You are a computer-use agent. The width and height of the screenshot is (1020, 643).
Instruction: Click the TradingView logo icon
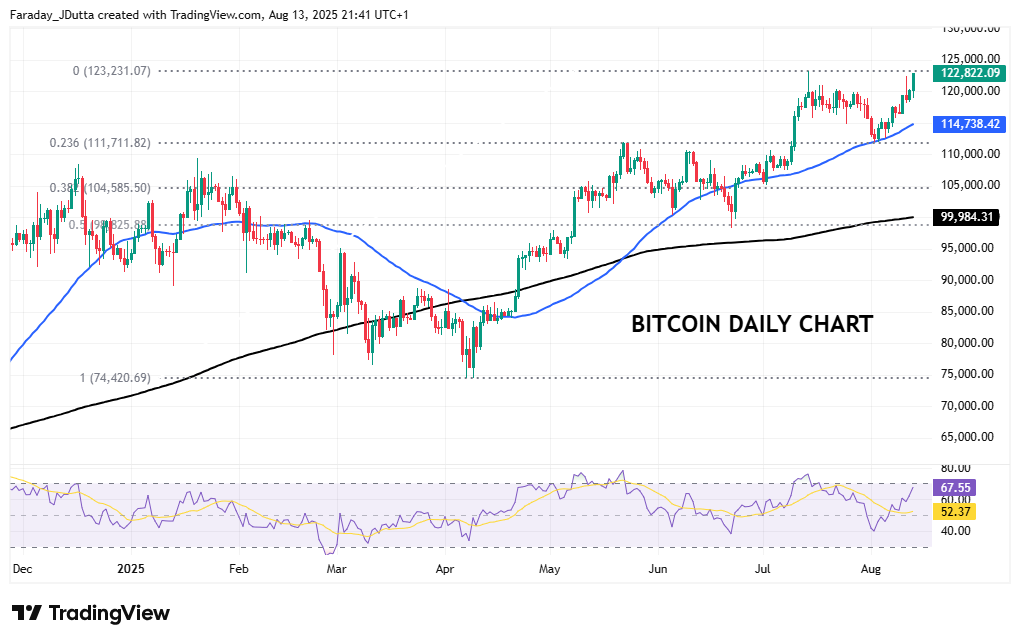tap(26, 613)
